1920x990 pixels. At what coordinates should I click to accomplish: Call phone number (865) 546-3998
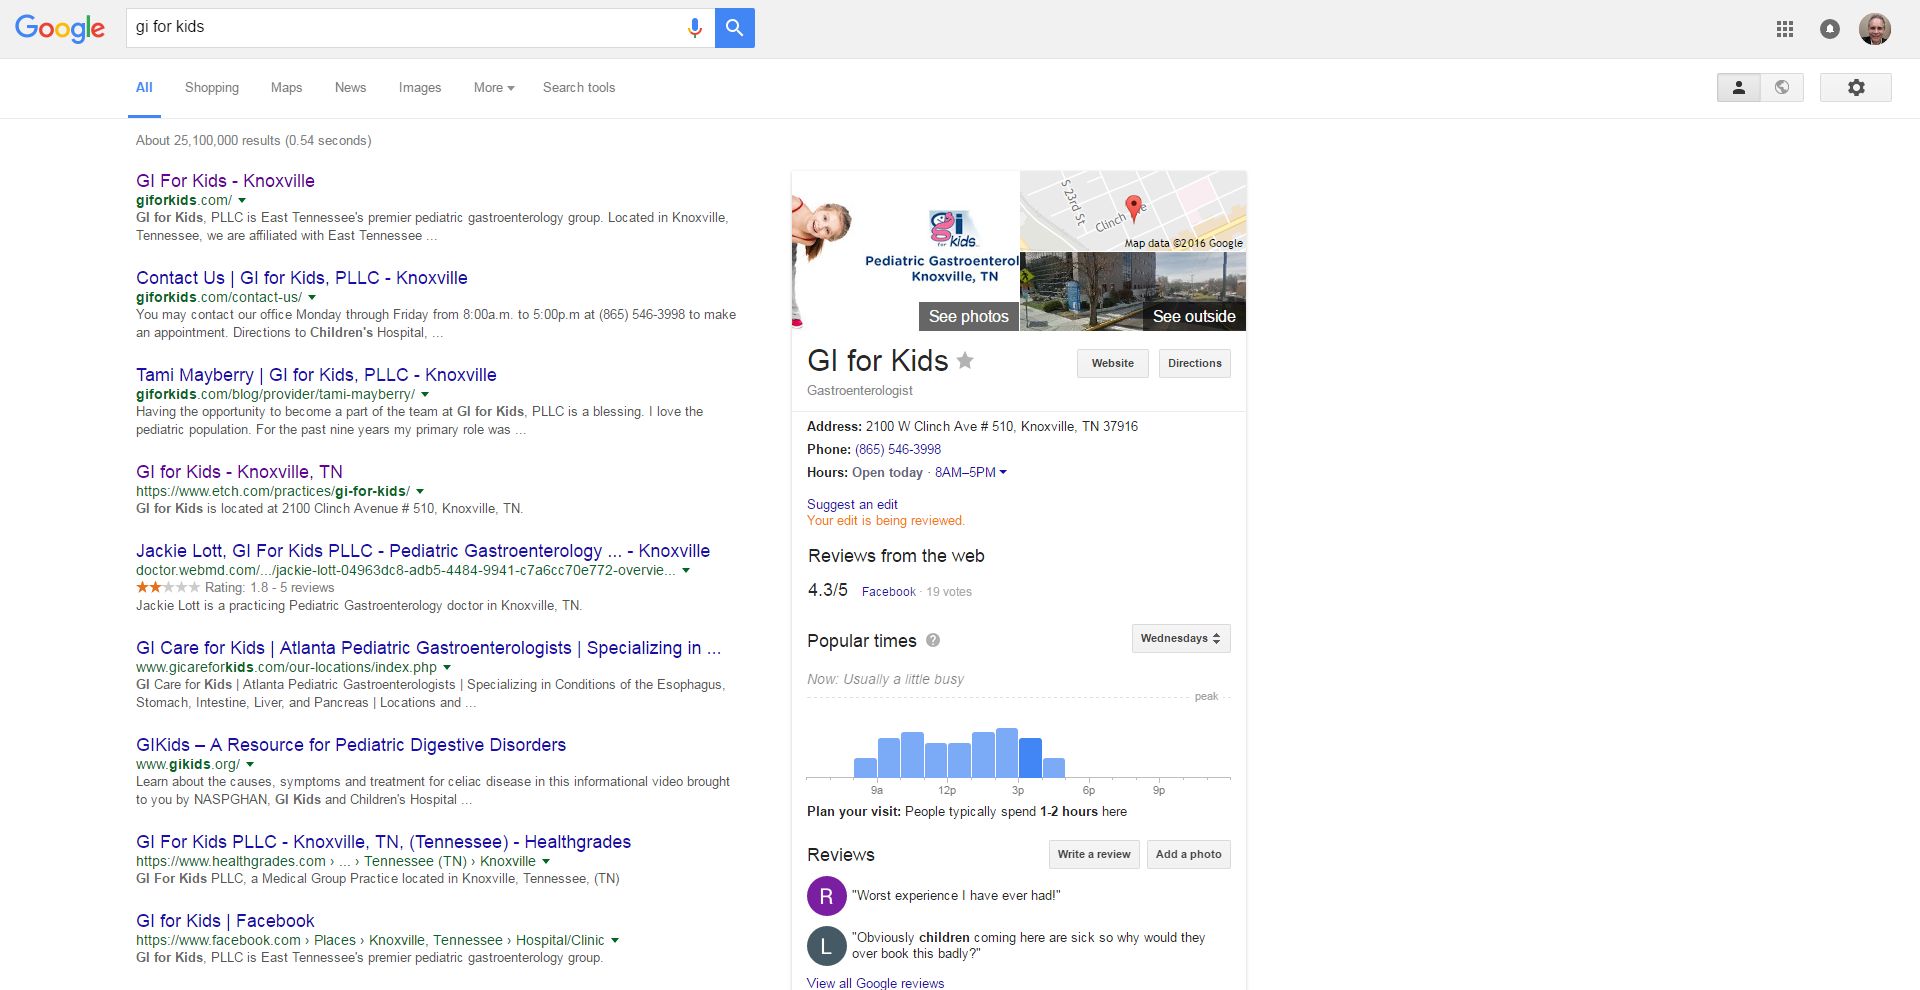click(x=898, y=450)
